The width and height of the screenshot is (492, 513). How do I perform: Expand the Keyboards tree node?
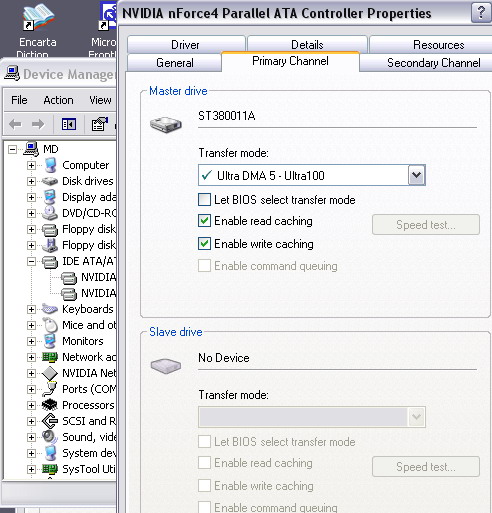click(31, 309)
